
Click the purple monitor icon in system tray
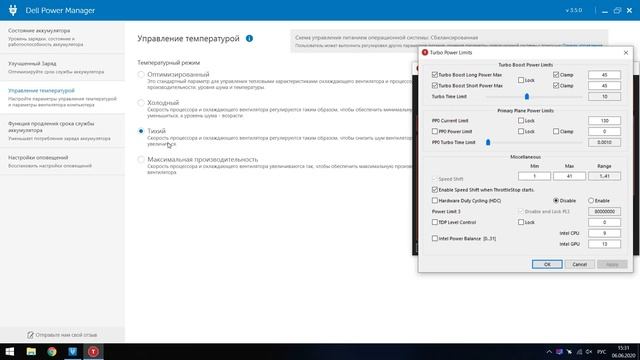pos(559,351)
